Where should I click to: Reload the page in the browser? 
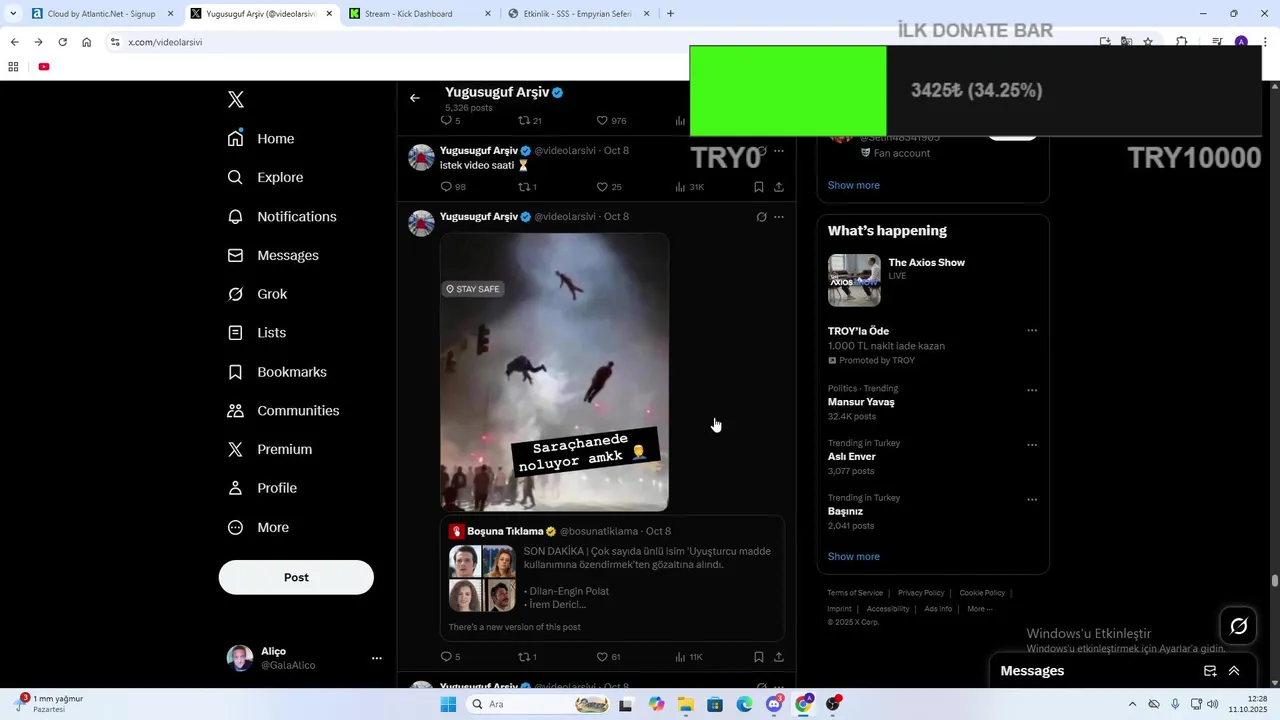(x=62, y=42)
